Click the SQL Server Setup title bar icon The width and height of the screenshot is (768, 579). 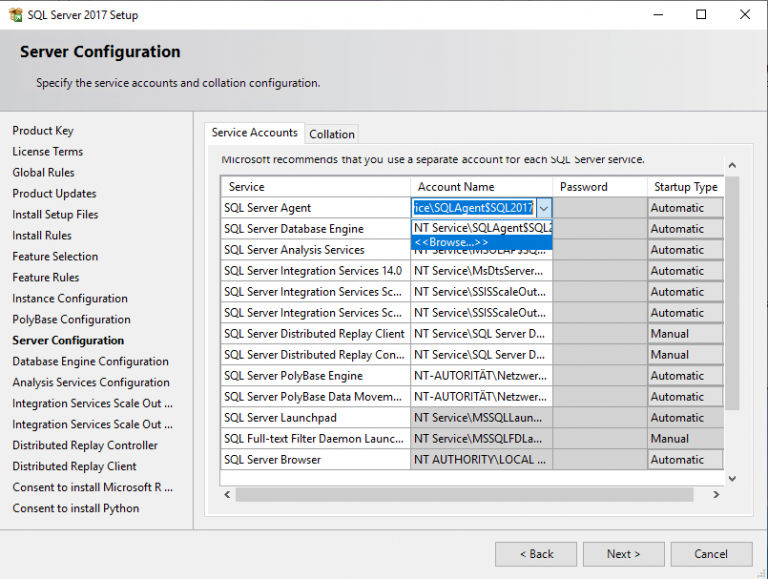16,15
